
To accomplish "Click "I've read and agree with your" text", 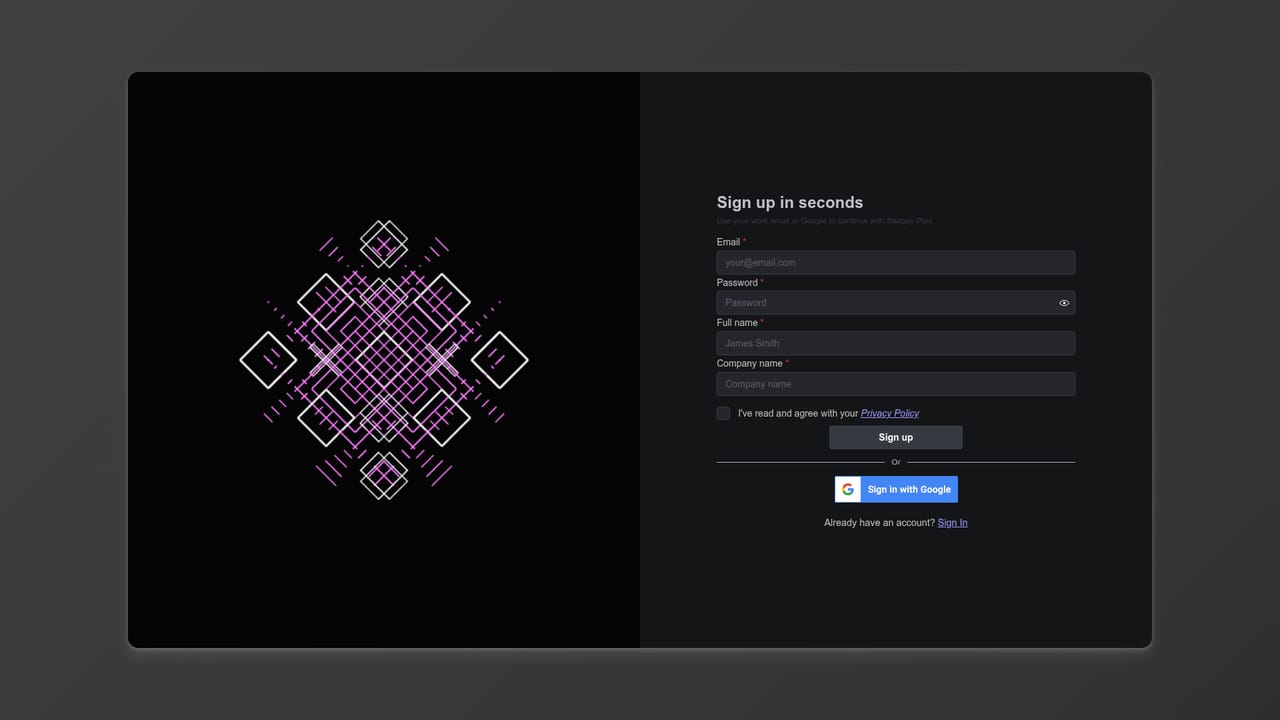I will click(x=798, y=413).
